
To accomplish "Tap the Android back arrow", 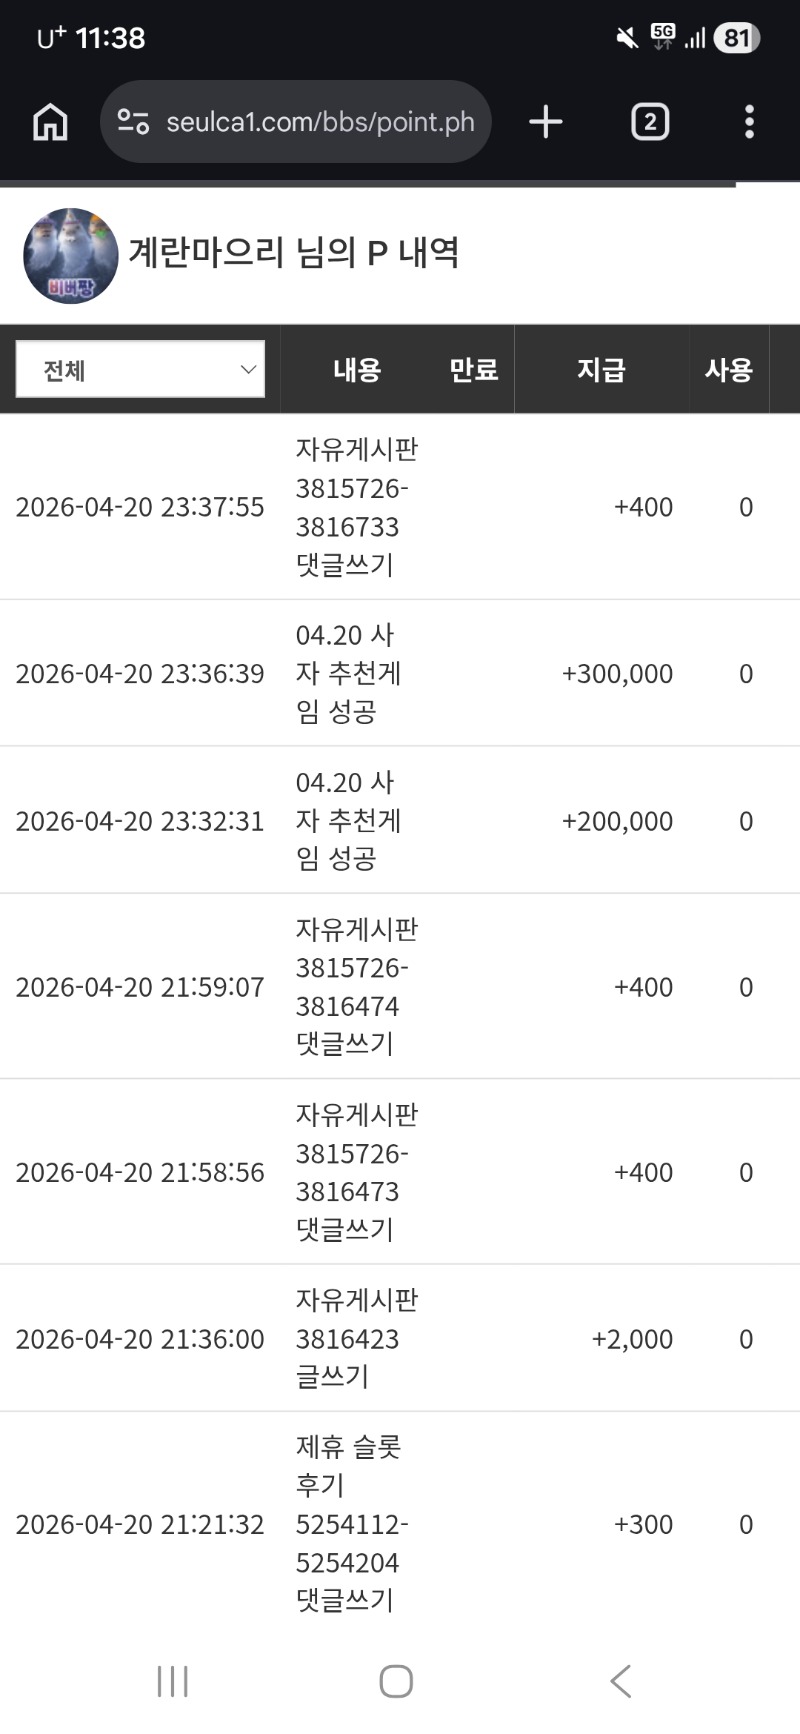I will pos(620,1681).
